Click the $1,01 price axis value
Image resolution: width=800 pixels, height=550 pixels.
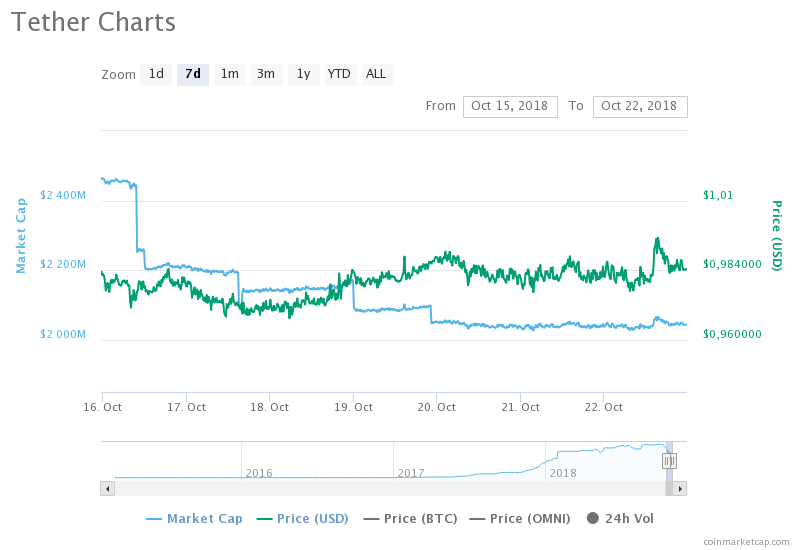718,195
